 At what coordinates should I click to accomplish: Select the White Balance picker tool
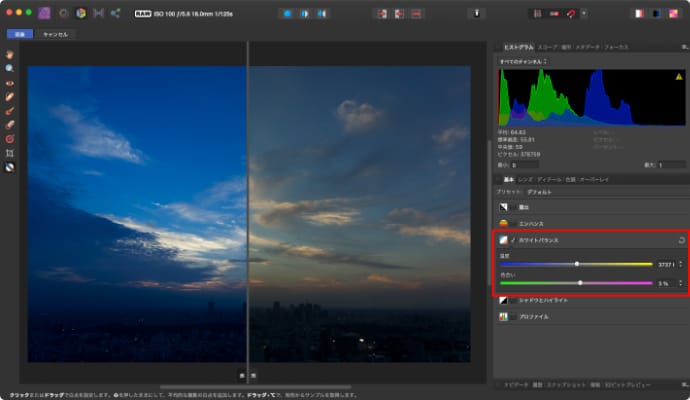[10, 167]
